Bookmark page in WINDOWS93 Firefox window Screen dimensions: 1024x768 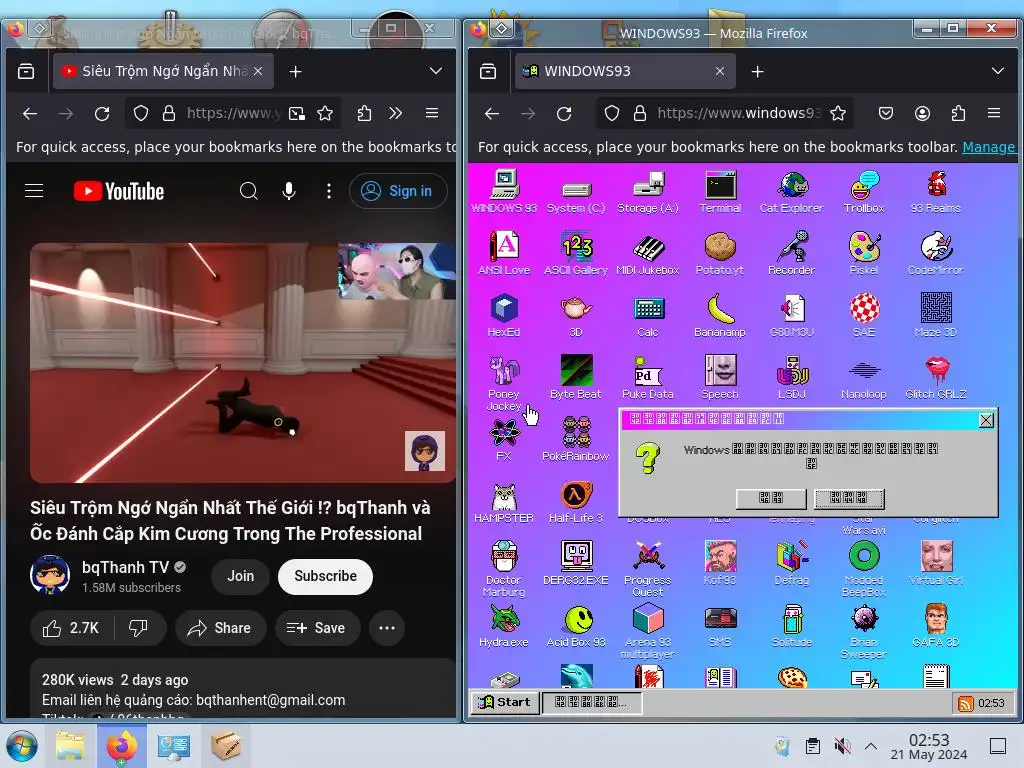tap(838, 113)
